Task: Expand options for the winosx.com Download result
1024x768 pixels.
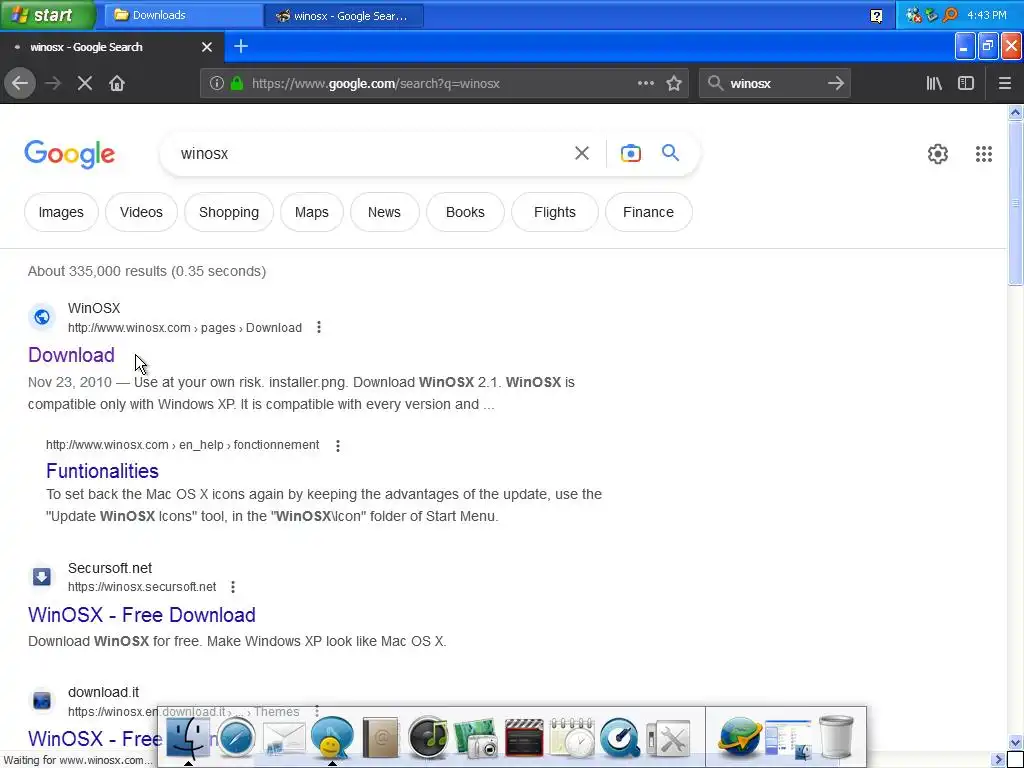Action: click(319, 327)
